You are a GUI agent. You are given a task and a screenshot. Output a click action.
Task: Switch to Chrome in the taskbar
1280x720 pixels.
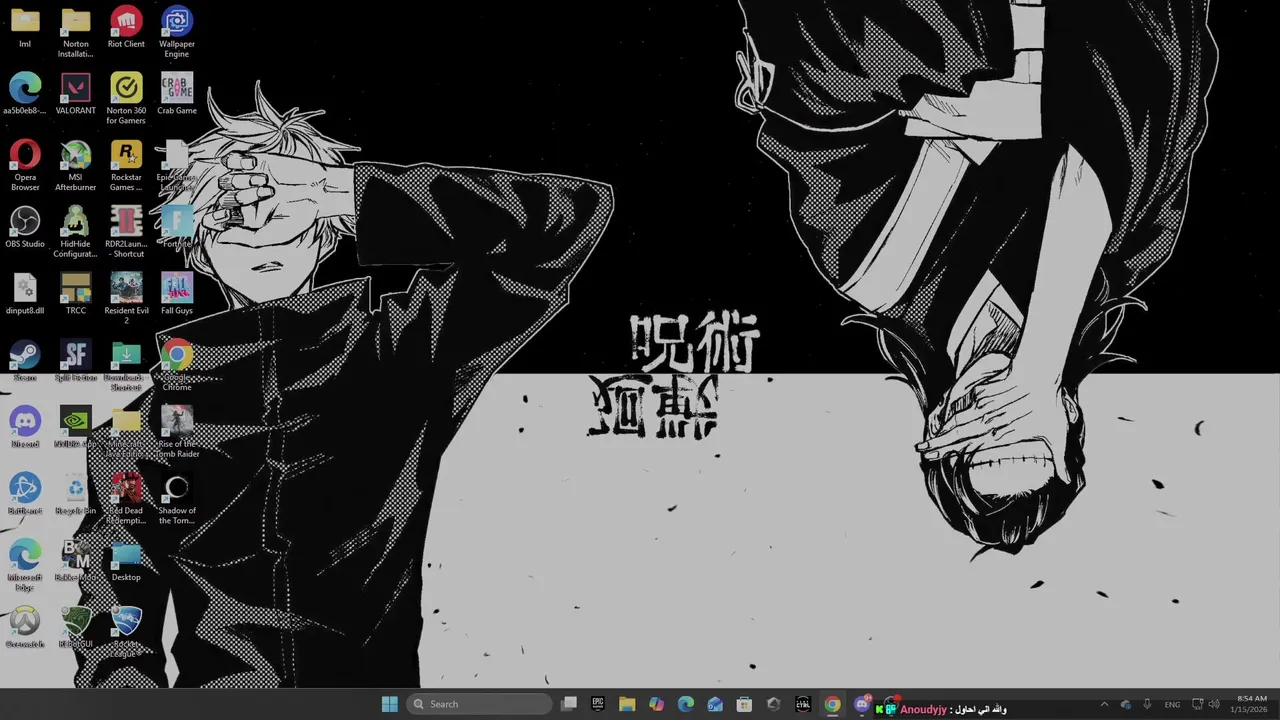[x=832, y=704]
